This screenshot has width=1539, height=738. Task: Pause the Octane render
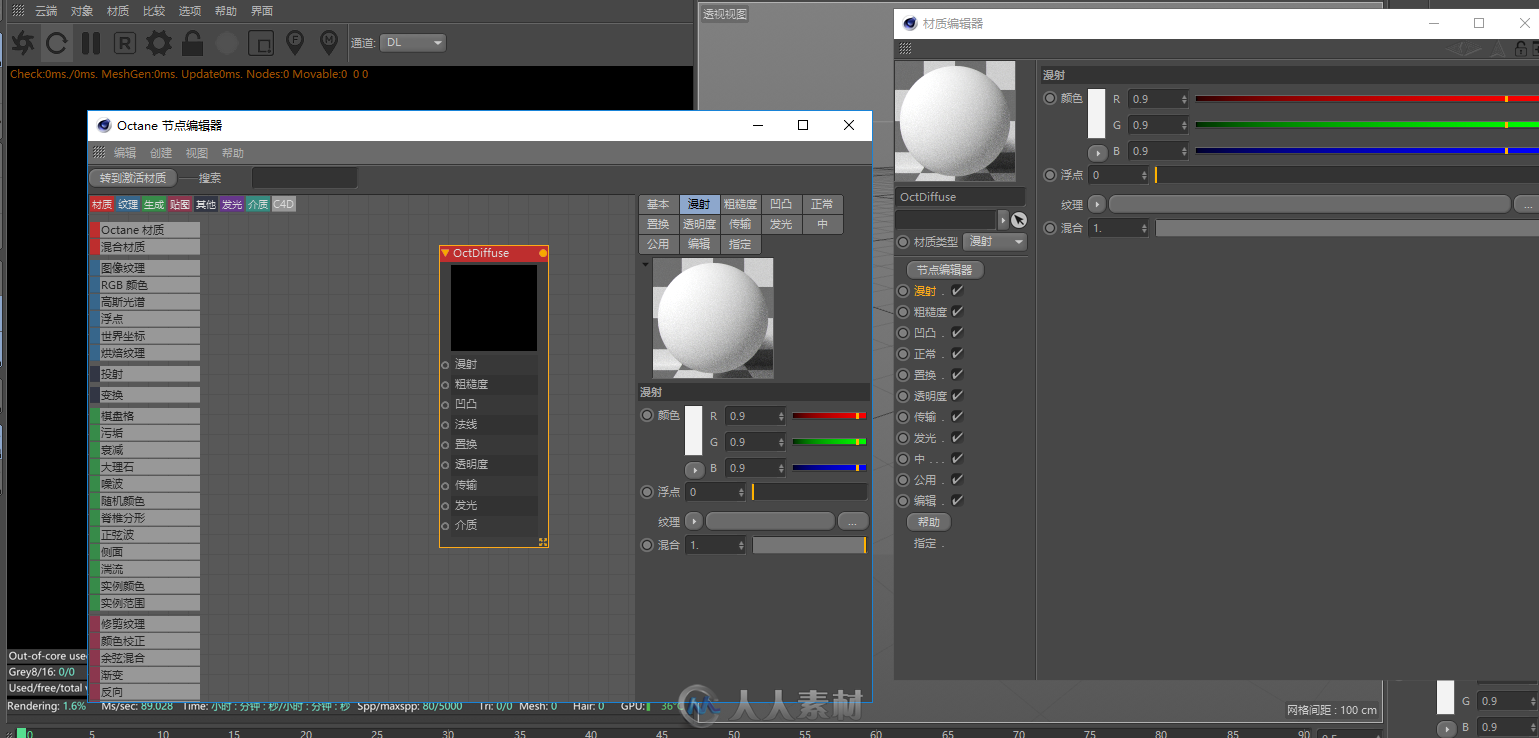click(x=91, y=43)
